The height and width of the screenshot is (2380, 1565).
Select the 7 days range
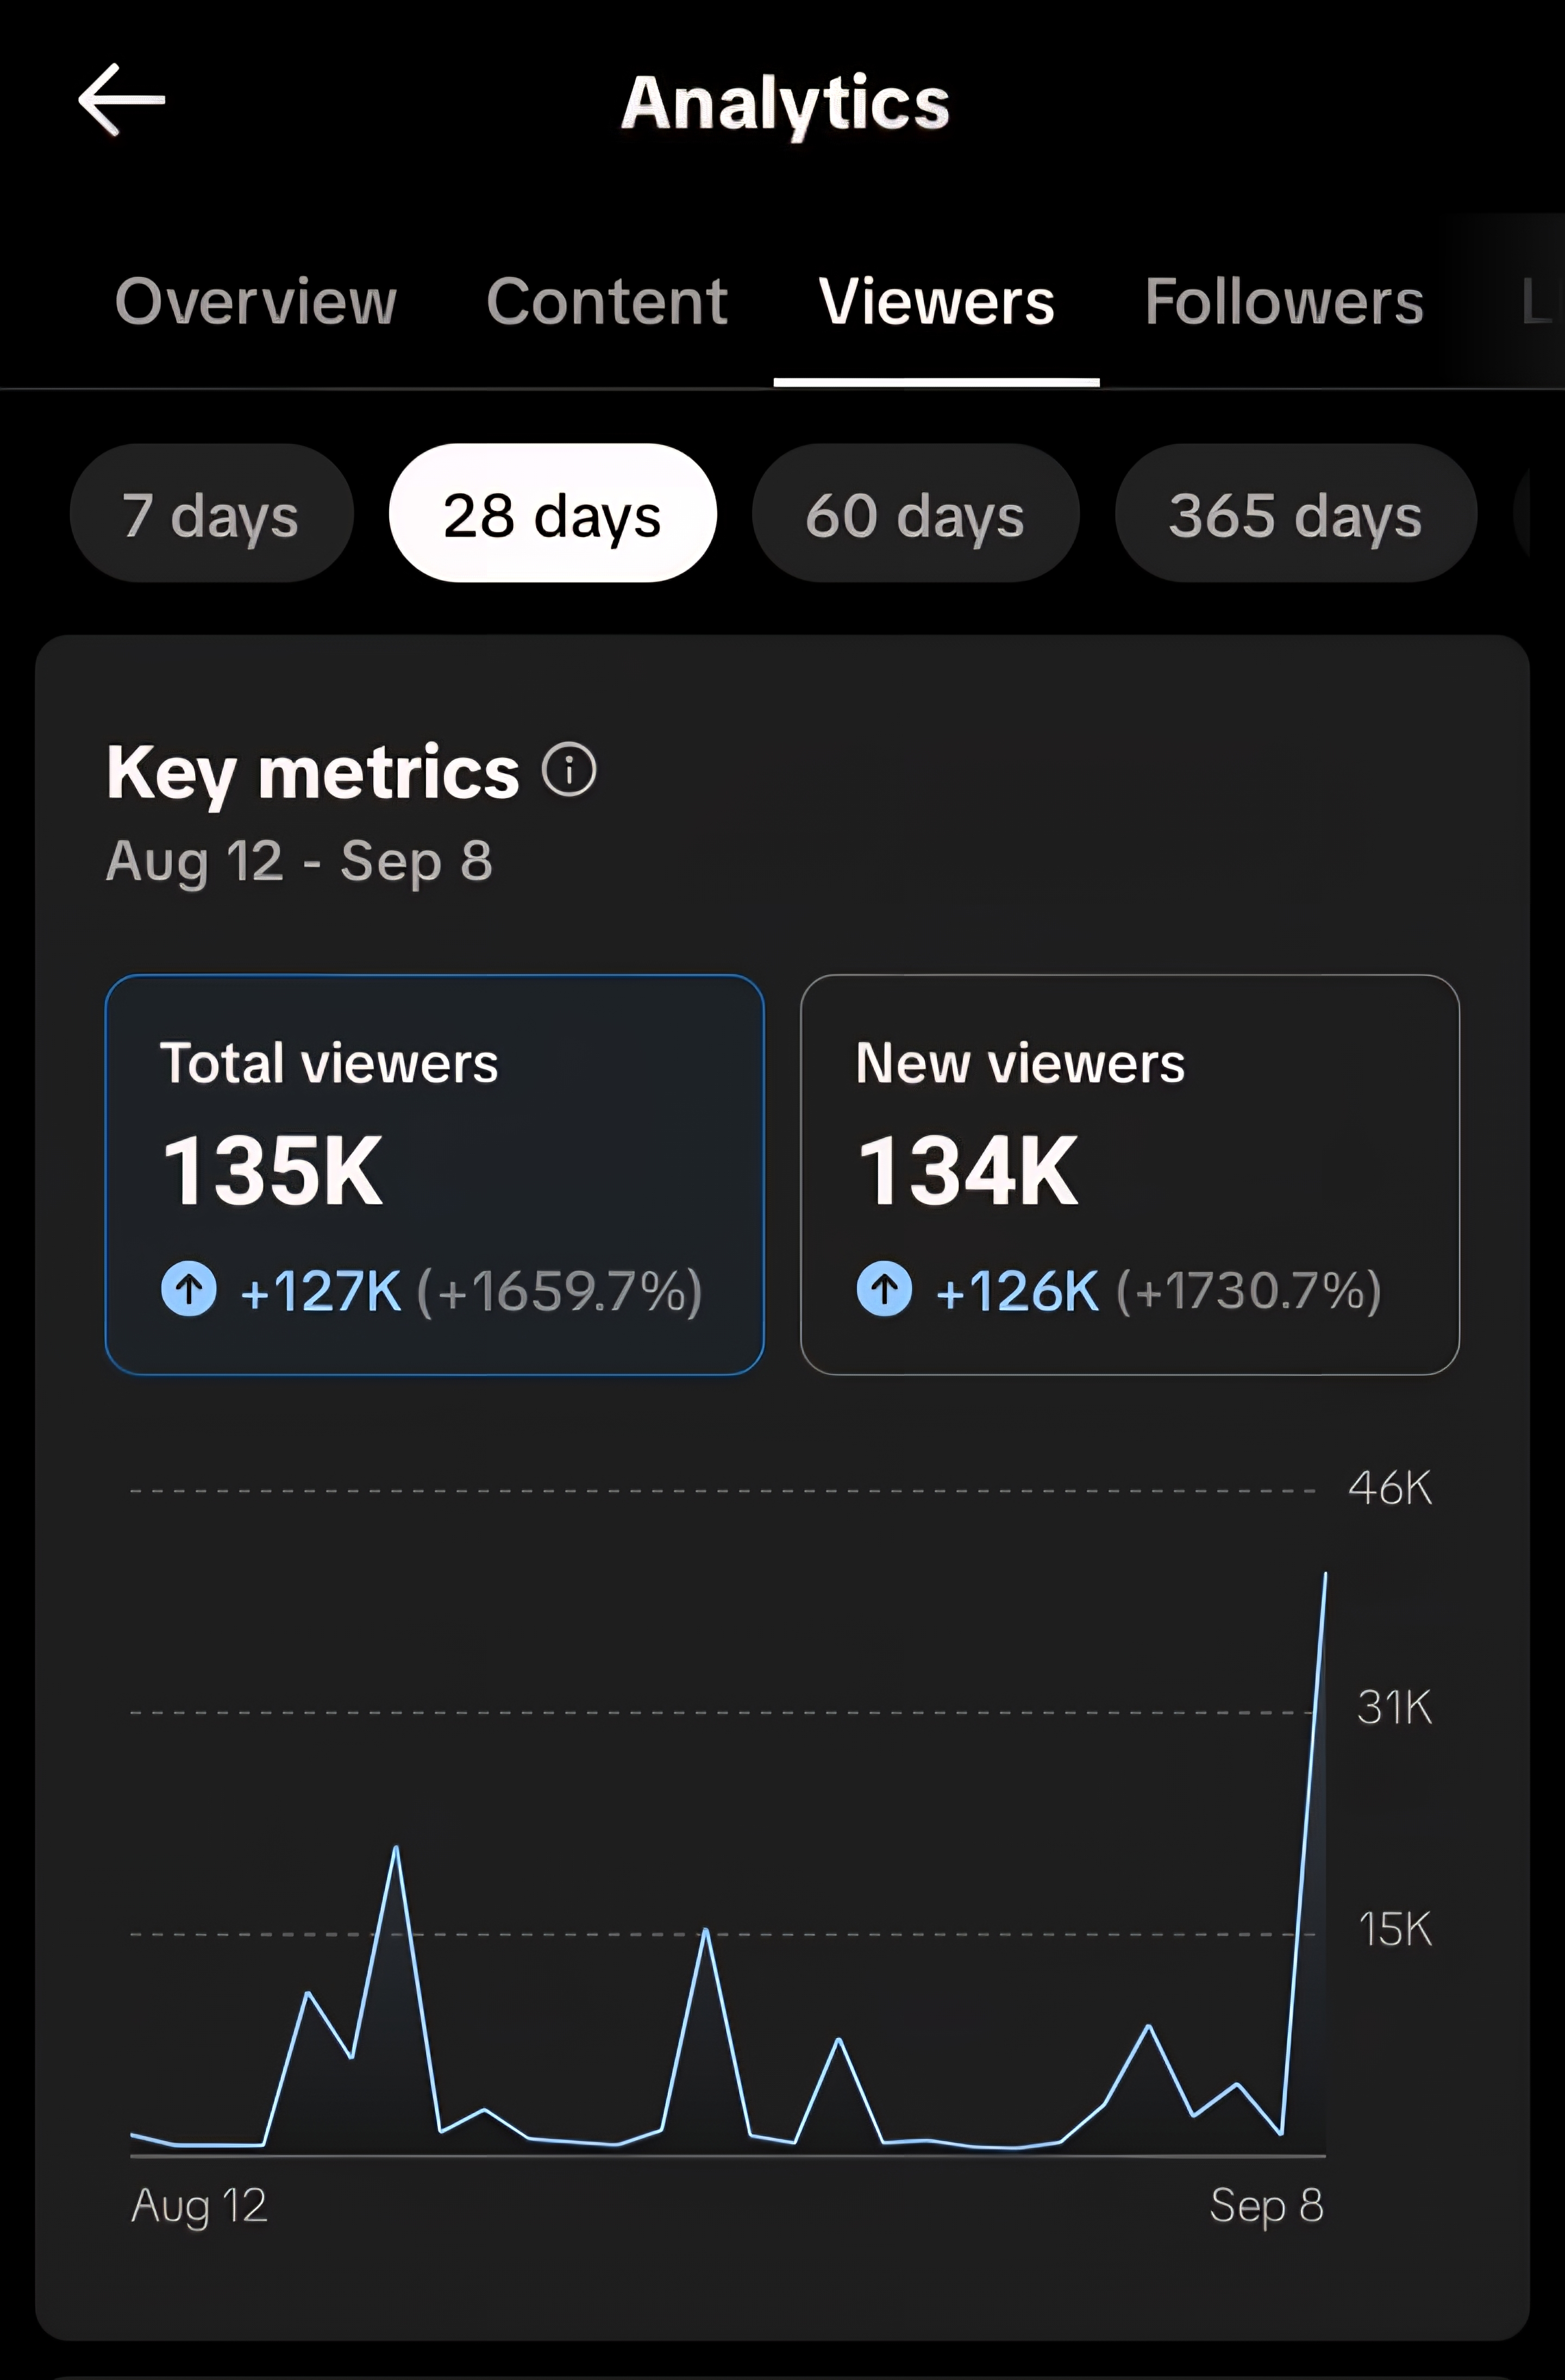(211, 514)
